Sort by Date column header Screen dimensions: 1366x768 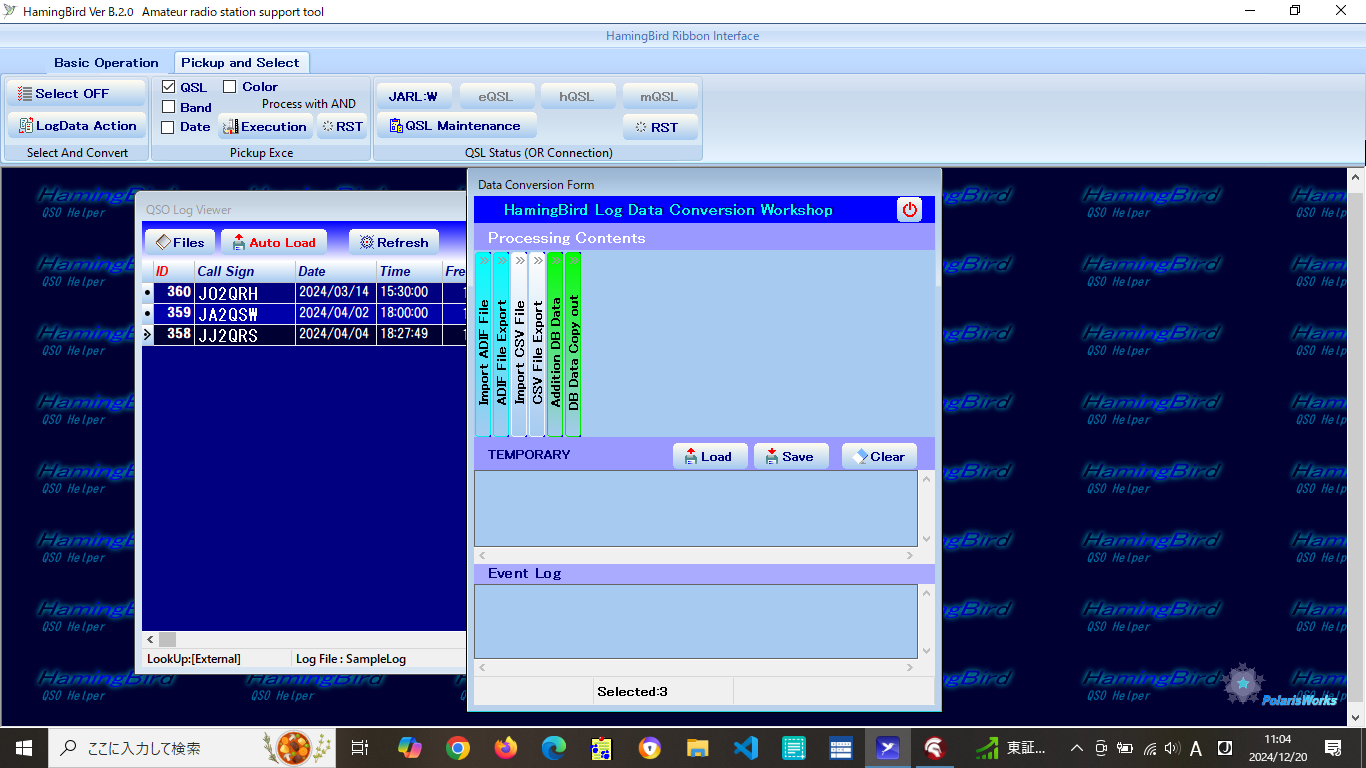(336, 271)
